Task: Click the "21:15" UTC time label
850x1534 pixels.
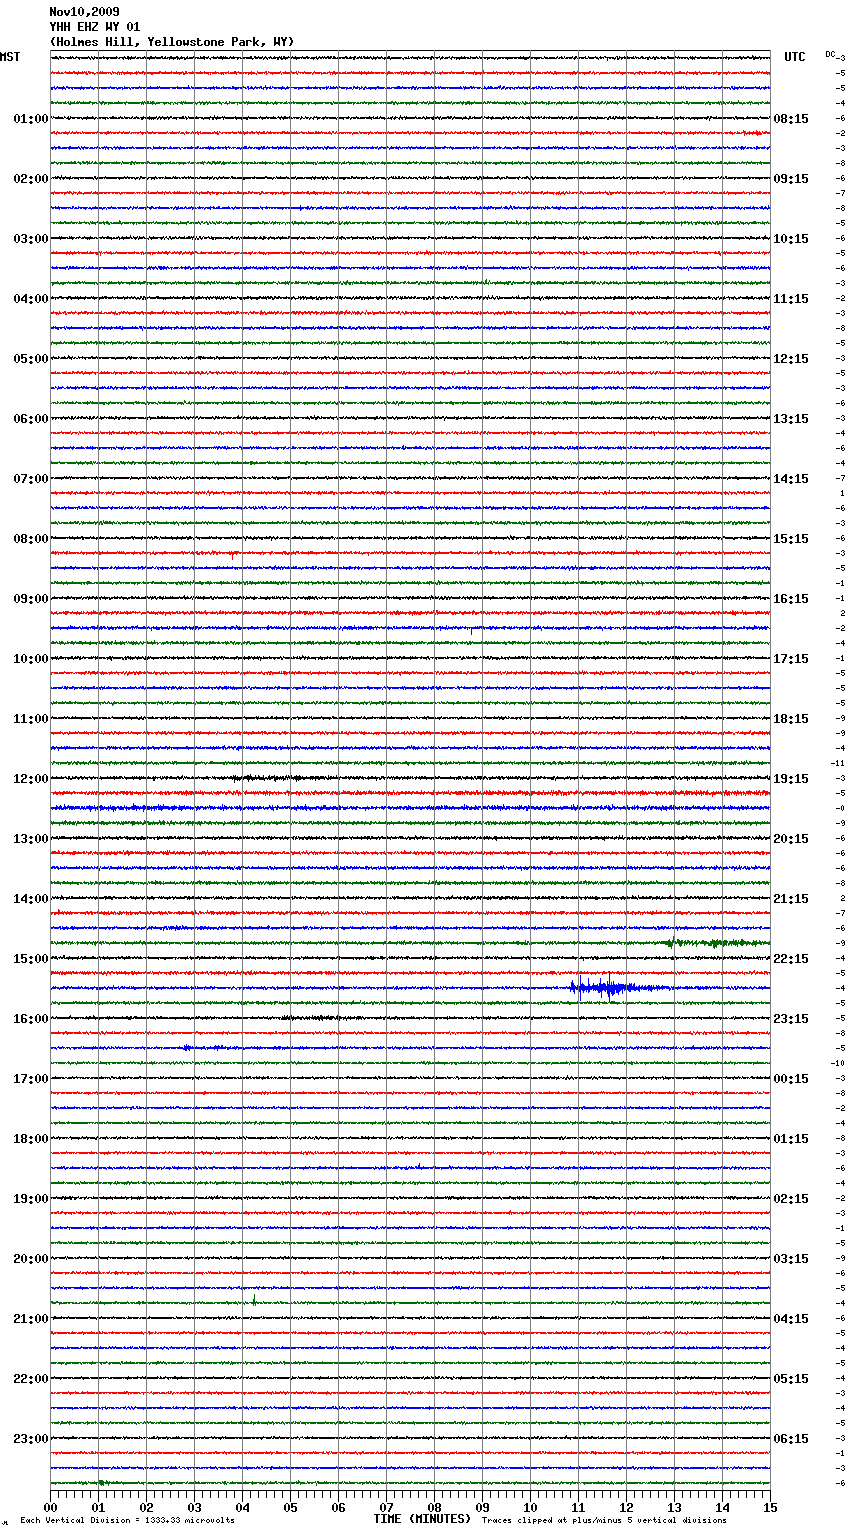Action: pyautogui.click(x=791, y=899)
